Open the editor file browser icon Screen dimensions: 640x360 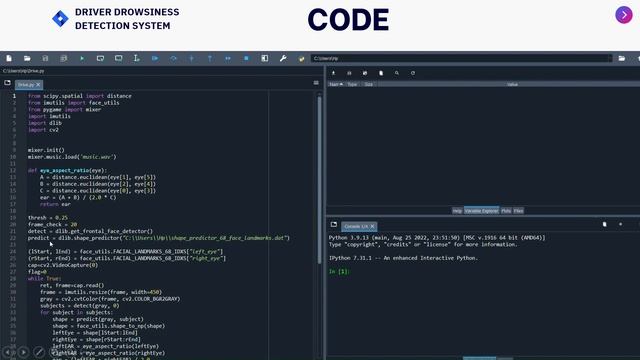7,83
